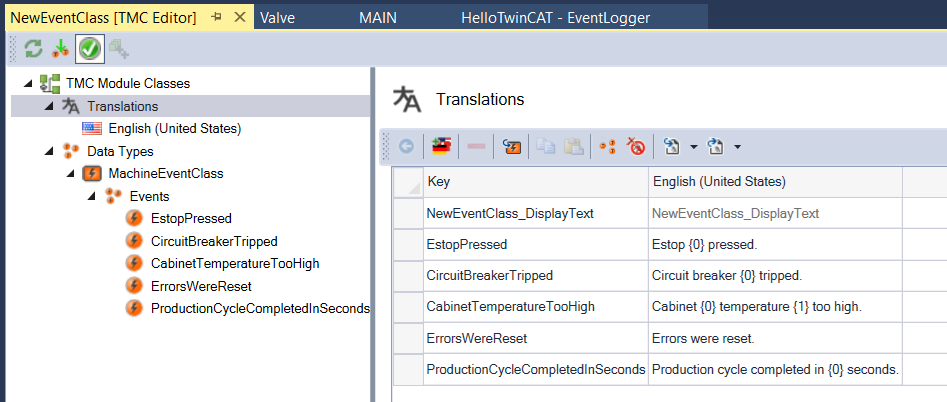Switch to the Valve tab
The width and height of the screenshot is (947, 402).
tap(277, 17)
